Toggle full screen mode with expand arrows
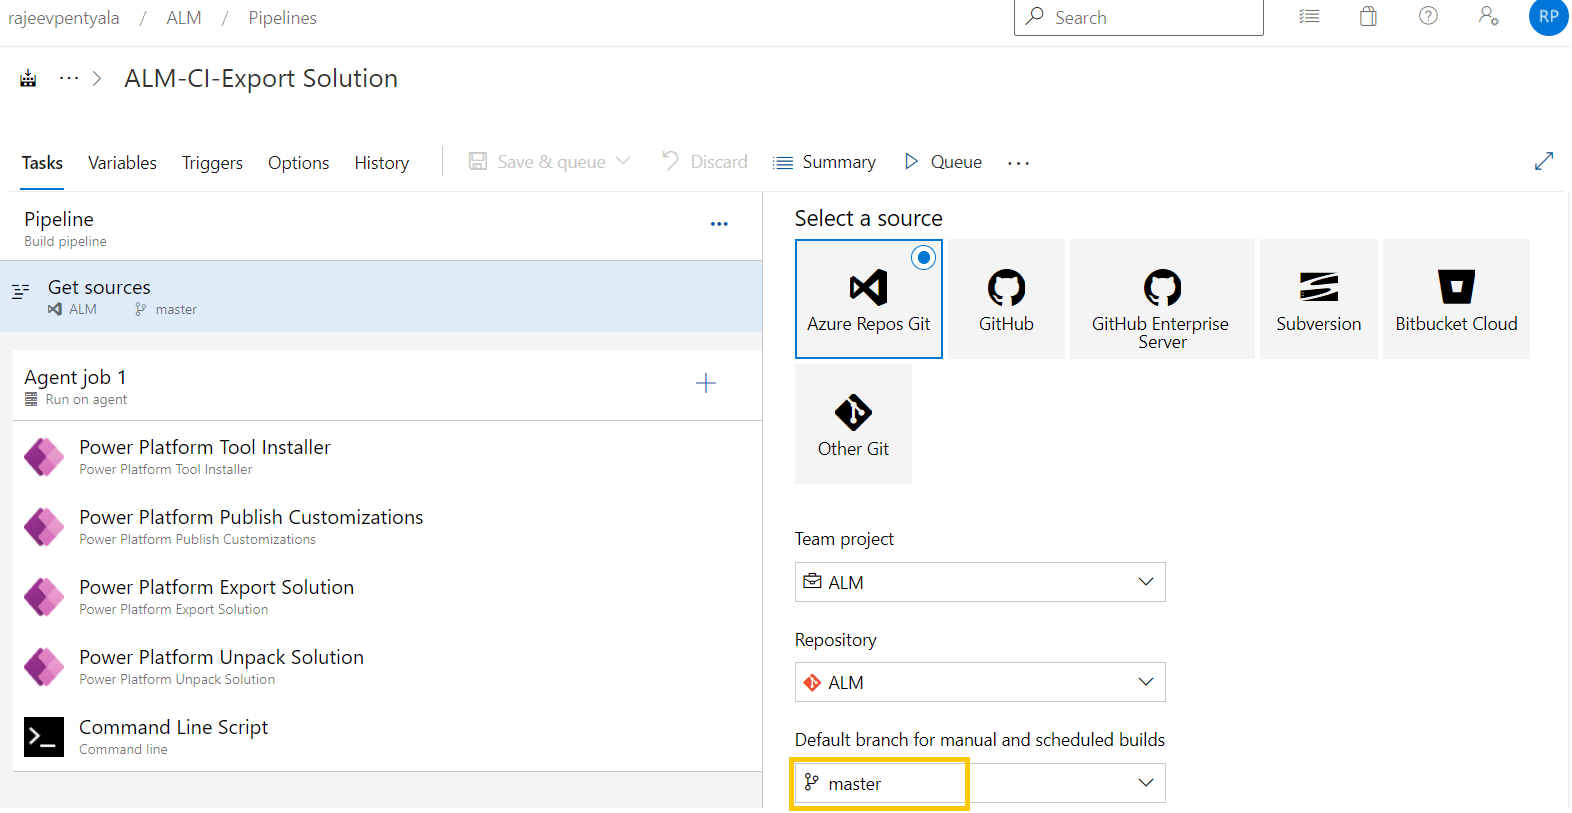Screen dimensions: 1572x813 pyautogui.click(x=1544, y=161)
